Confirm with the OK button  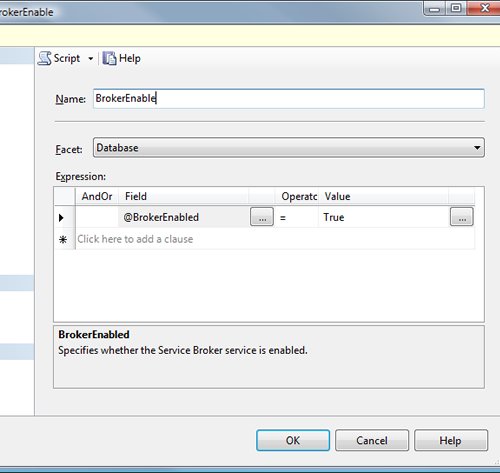pyautogui.click(x=293, y=440)
